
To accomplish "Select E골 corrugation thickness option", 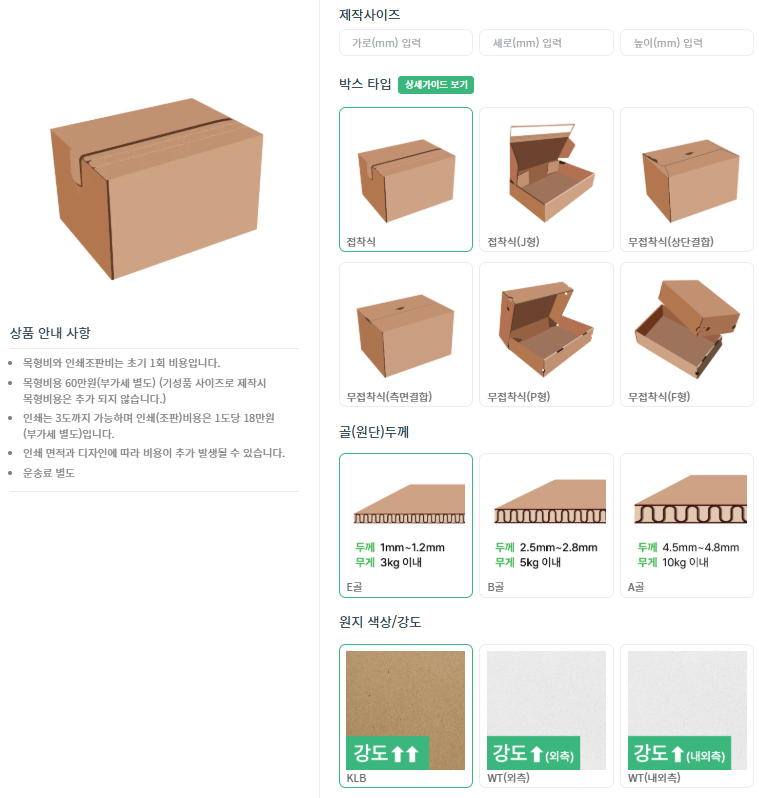I will click(406, 525).
